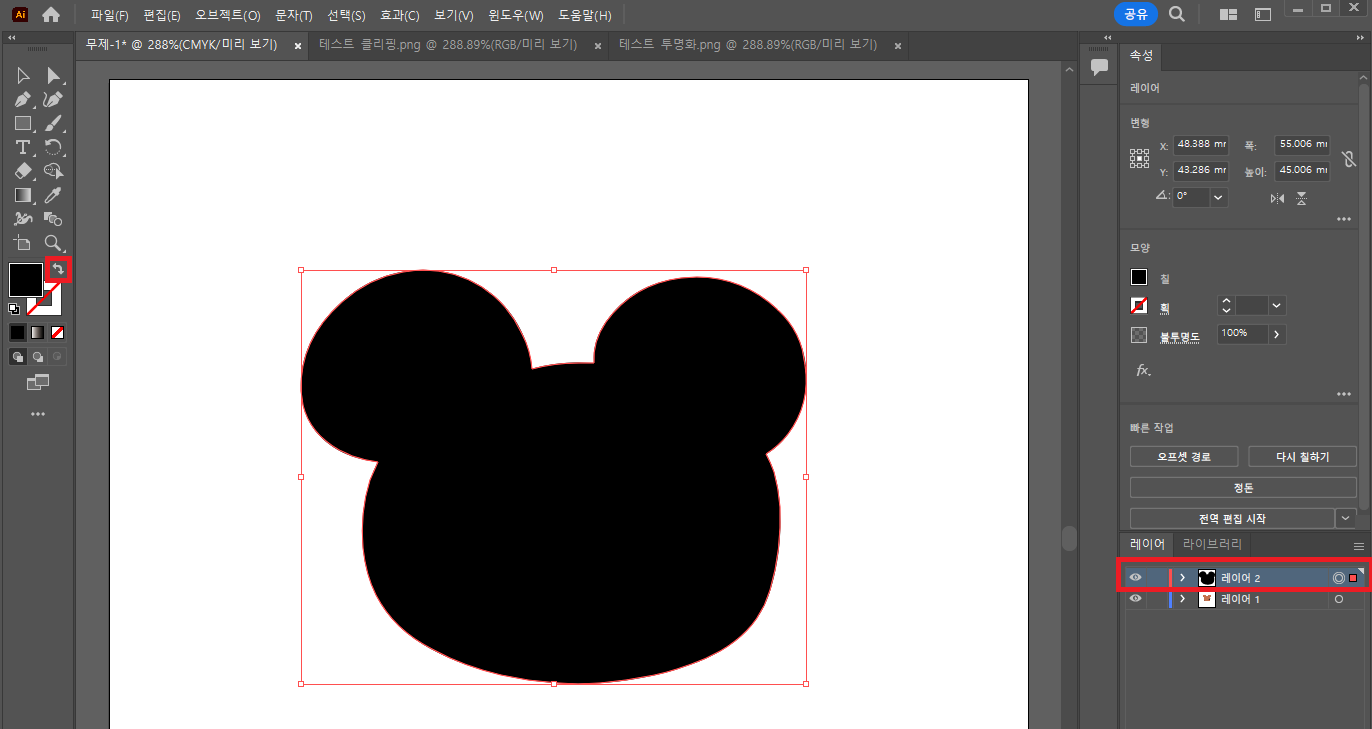
Task: Open more options in the 변형 section
Action: [1344, 219]
